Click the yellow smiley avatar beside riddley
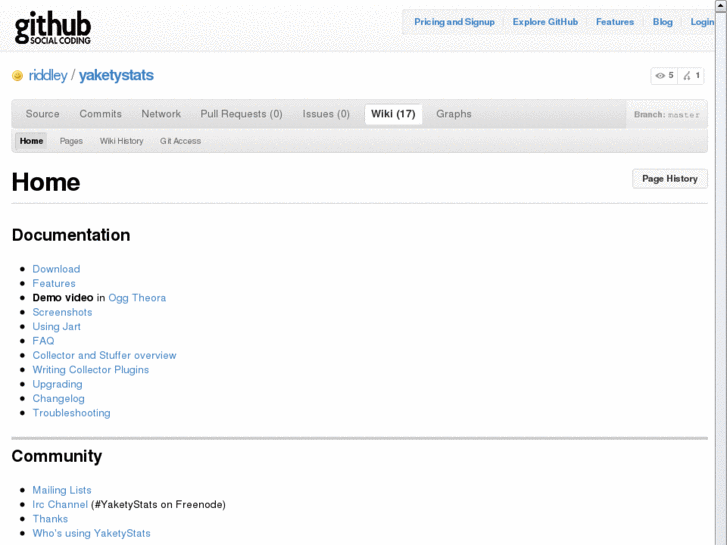 (17, 76)
